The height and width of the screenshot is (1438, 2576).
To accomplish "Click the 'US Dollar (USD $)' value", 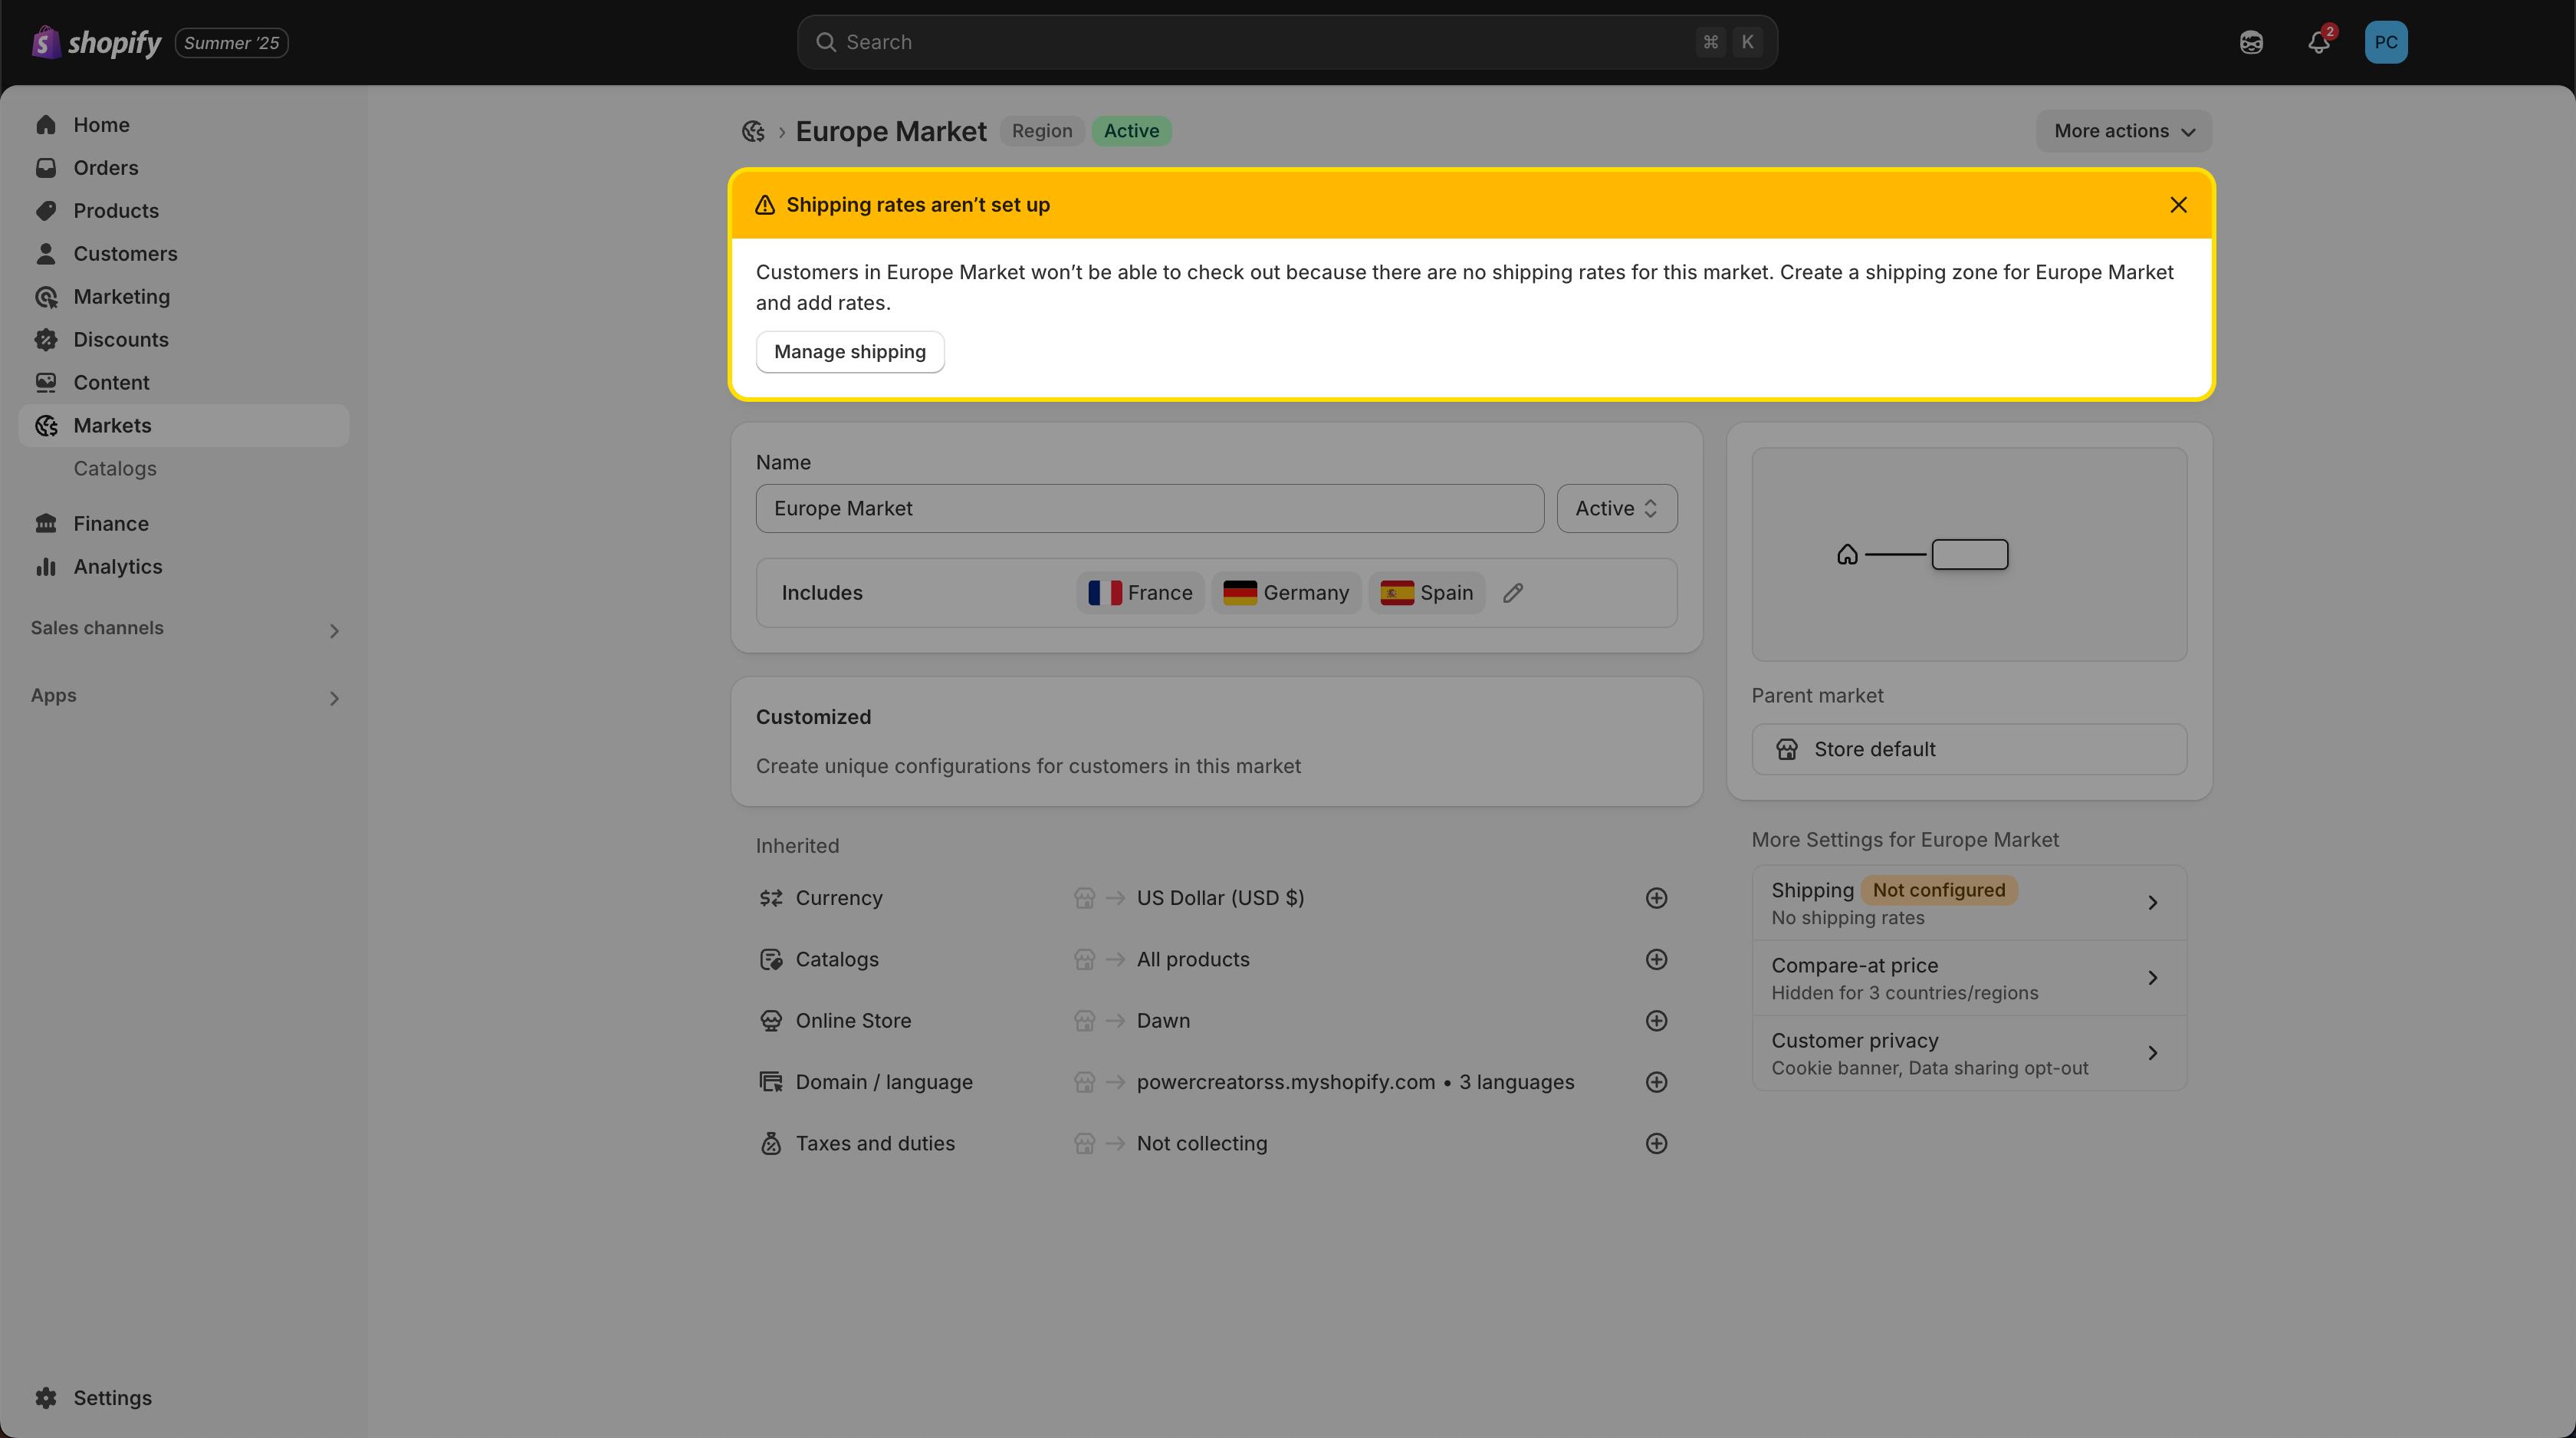I will 1220,898.
